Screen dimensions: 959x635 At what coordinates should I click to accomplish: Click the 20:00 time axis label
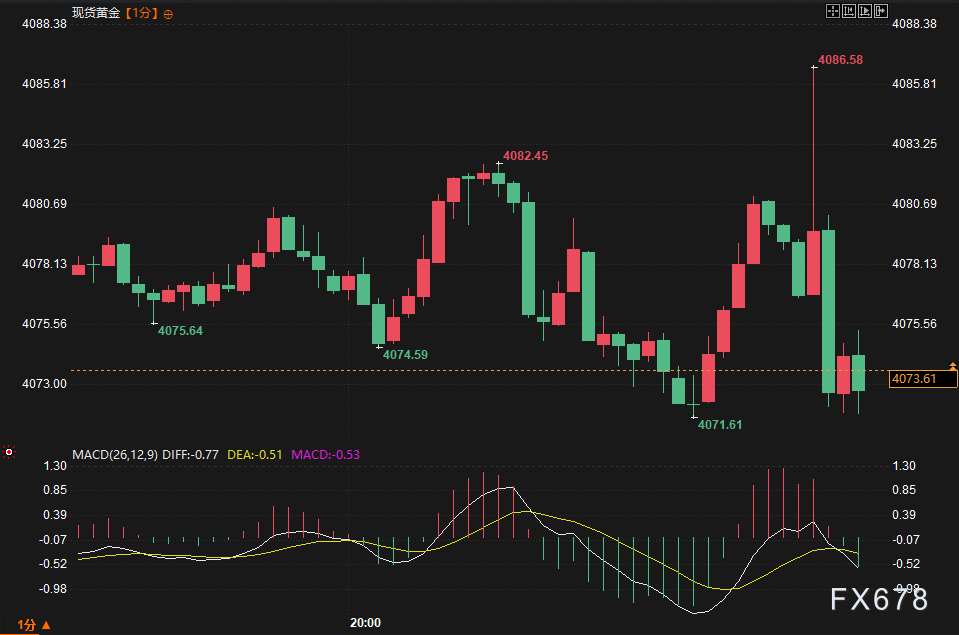[x=365, y=623]
